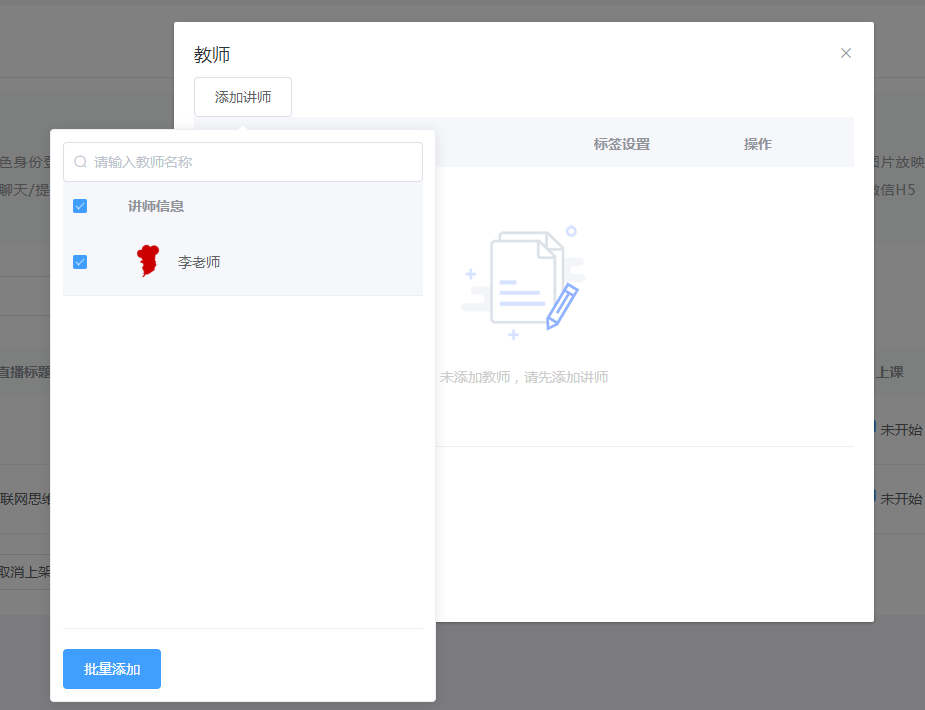Uncheck the checkbox next to 李老师

80,261
